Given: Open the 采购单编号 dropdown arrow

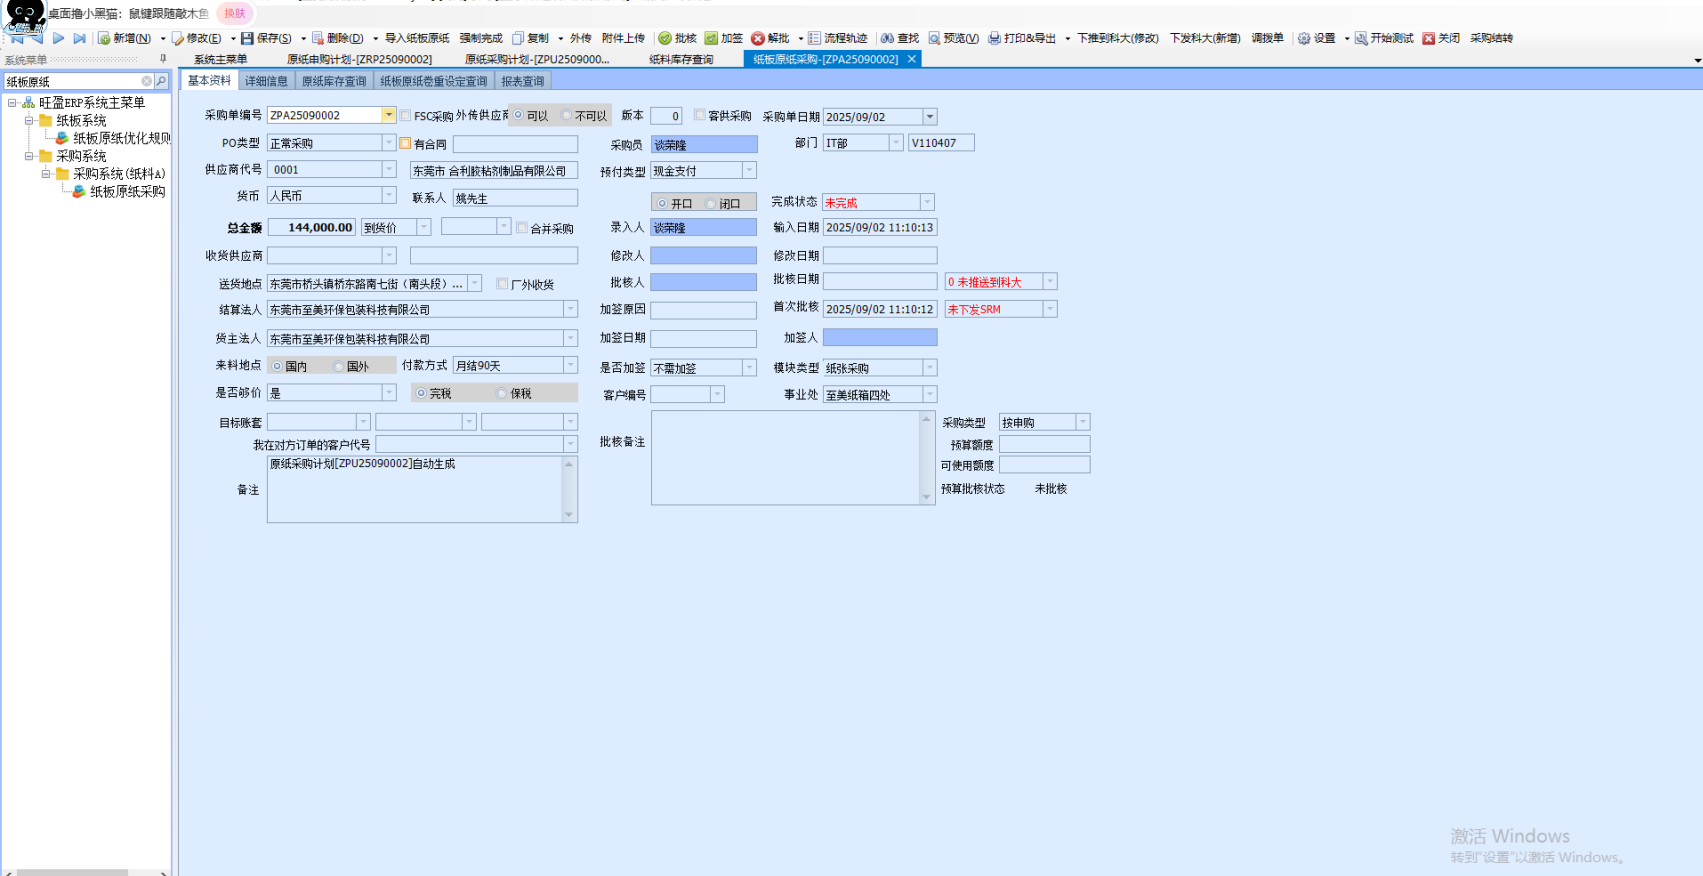Looking at the screenshot, I should point(389,115).
